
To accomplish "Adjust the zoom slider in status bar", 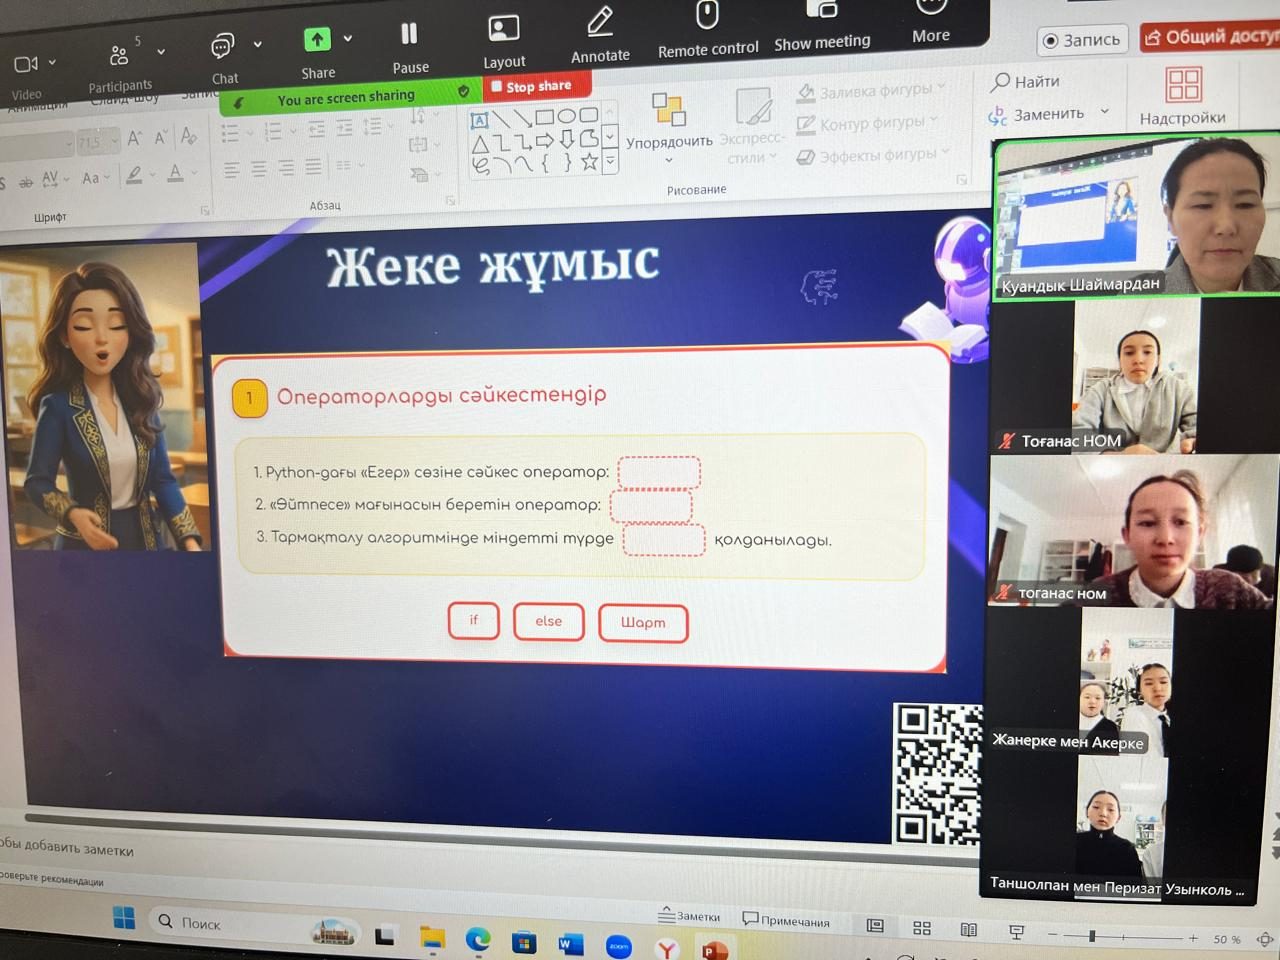I will (x=1092, y=936).
